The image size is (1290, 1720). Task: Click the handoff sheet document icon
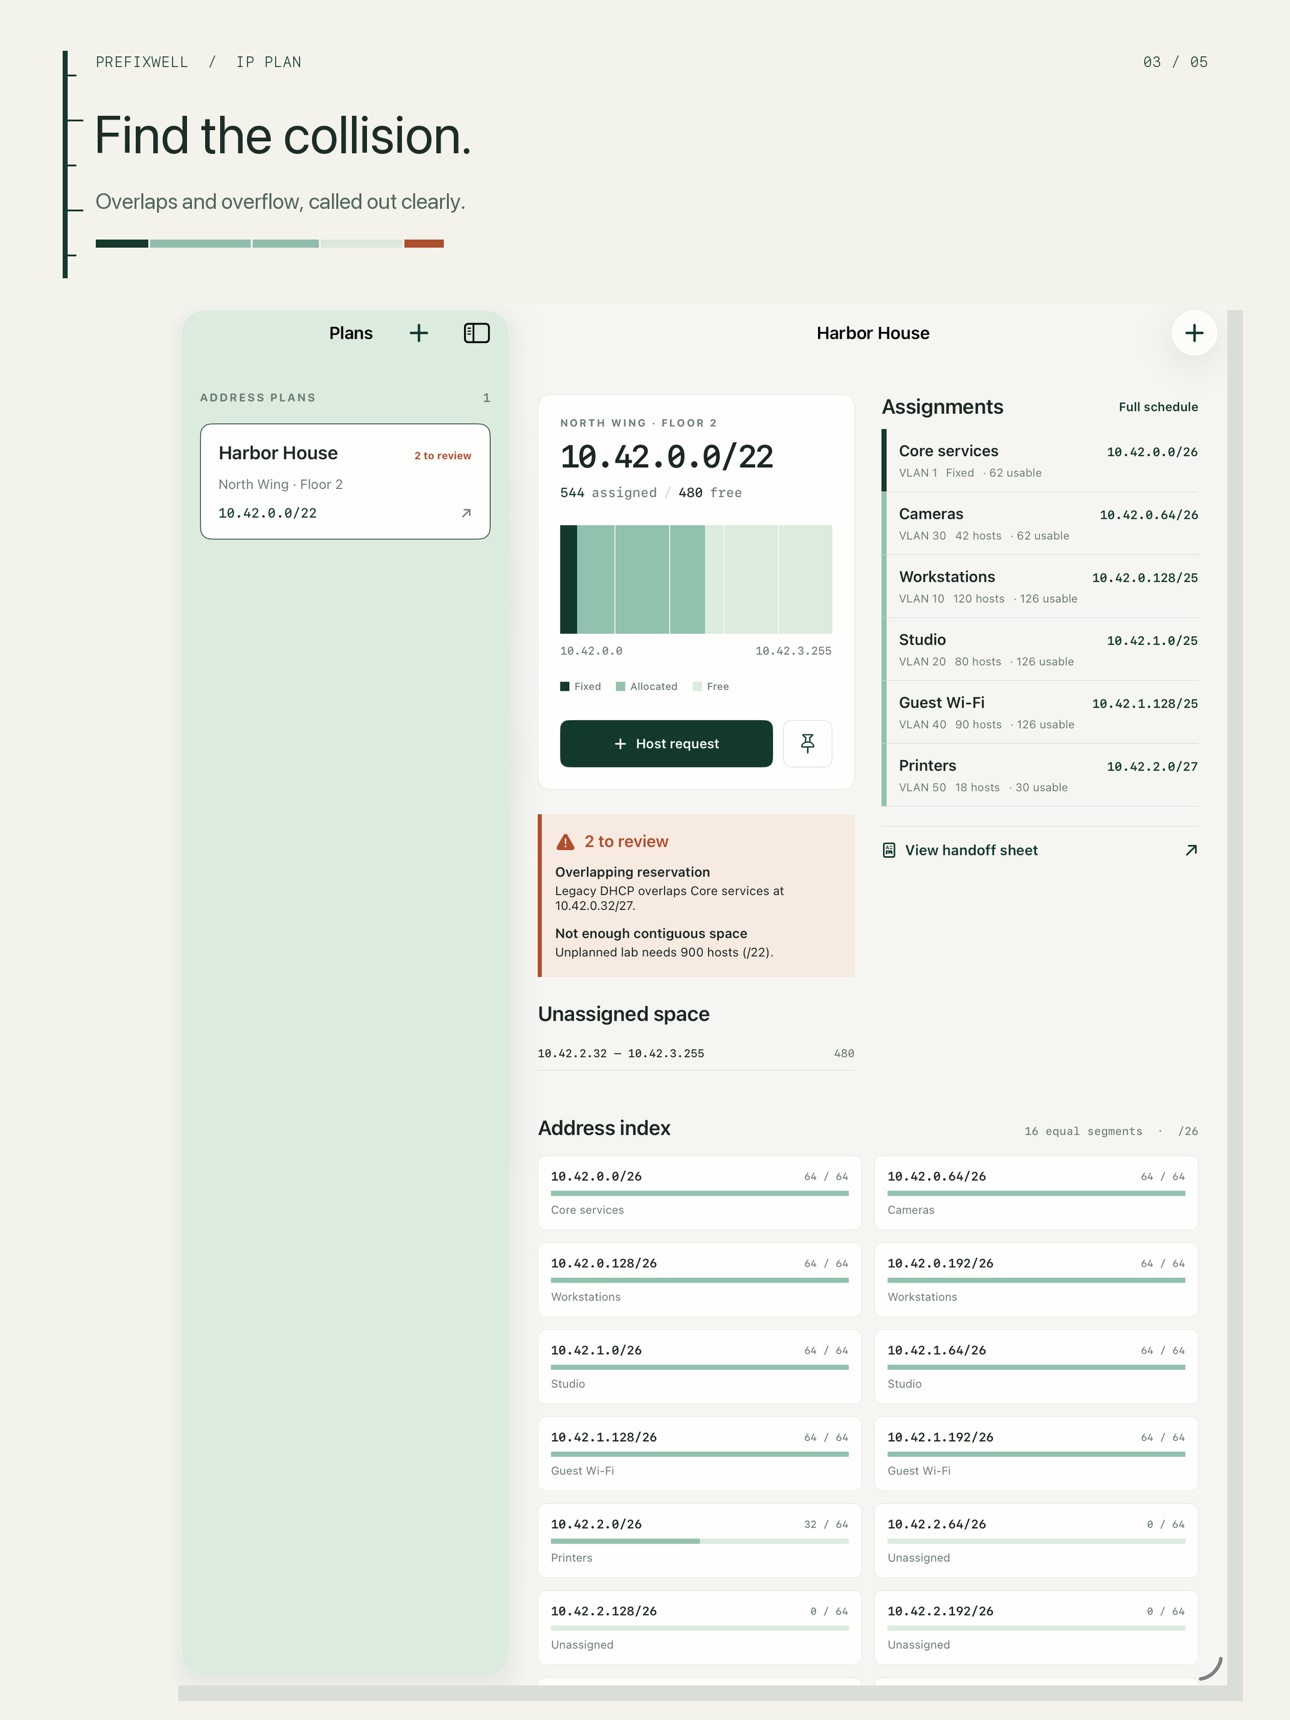(x=889, y=850)
